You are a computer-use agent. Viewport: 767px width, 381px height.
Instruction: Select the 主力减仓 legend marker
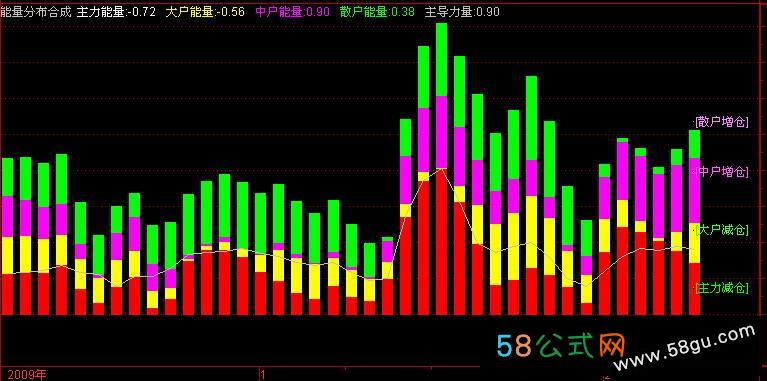(722, 288)
